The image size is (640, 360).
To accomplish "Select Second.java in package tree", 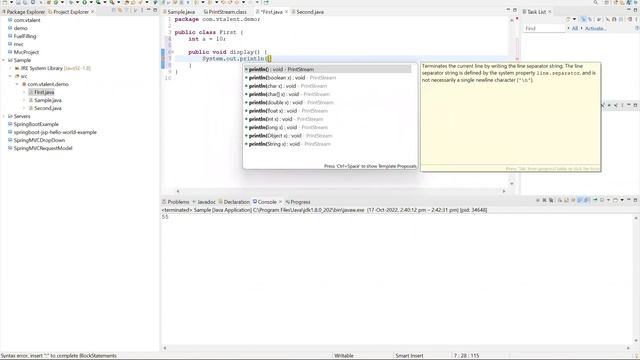I will coord(48,108).
